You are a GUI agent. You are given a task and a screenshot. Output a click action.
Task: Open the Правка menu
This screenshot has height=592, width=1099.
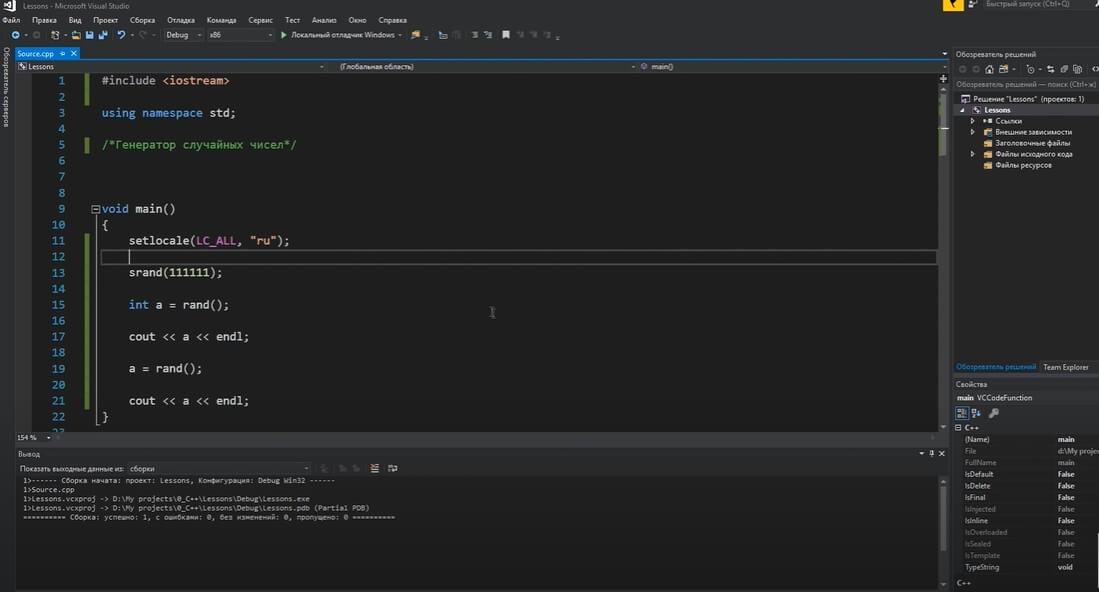[x=44, y=20]
